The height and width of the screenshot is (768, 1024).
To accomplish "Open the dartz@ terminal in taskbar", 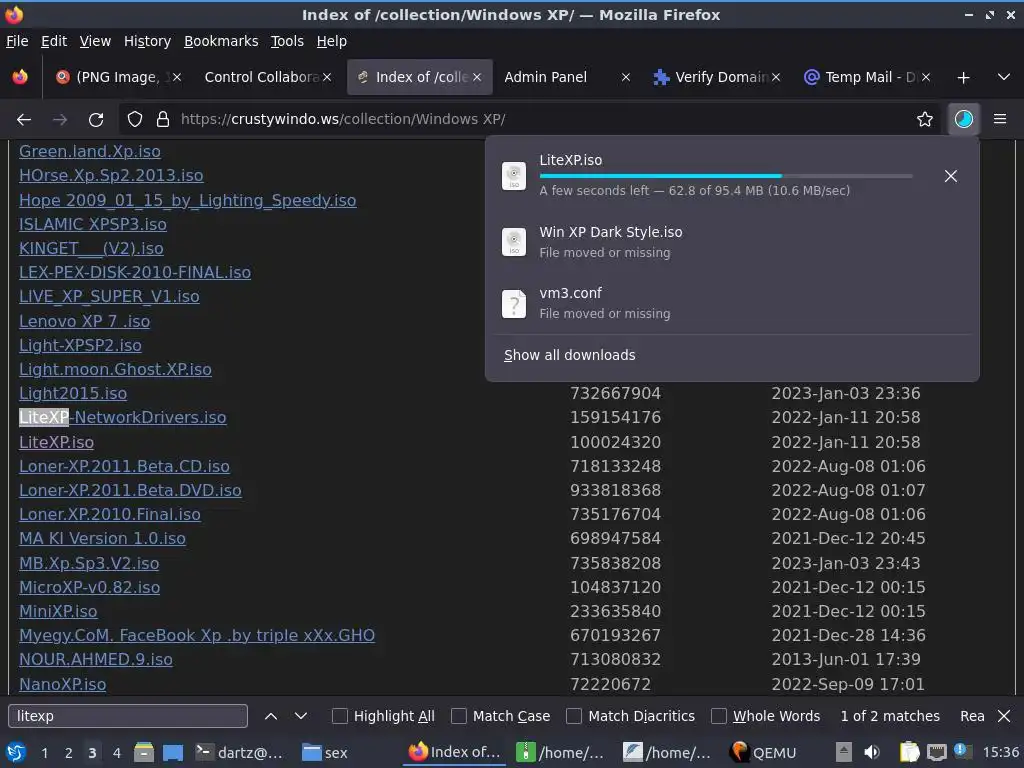I will (x=240, y=753).
